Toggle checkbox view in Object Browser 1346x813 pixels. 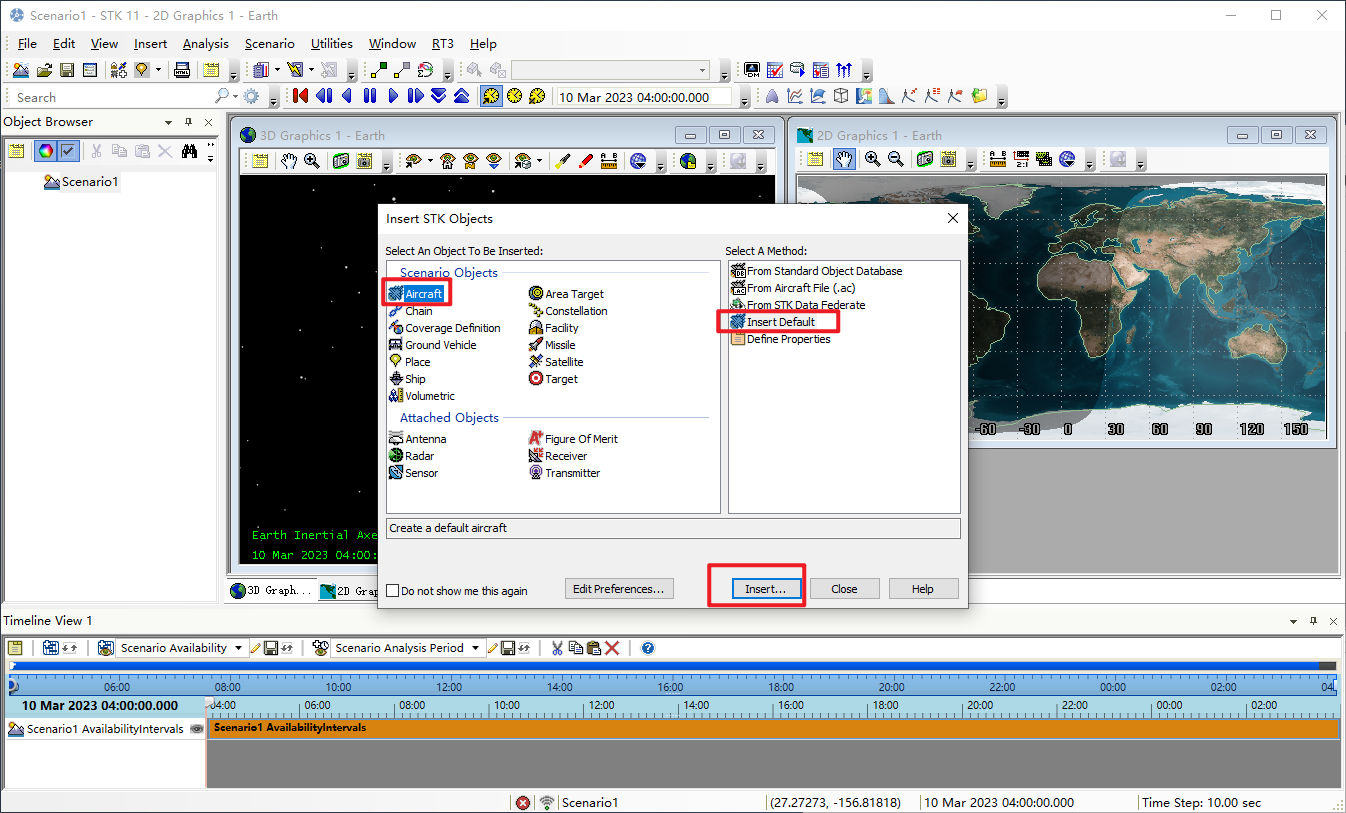[68, 151]
